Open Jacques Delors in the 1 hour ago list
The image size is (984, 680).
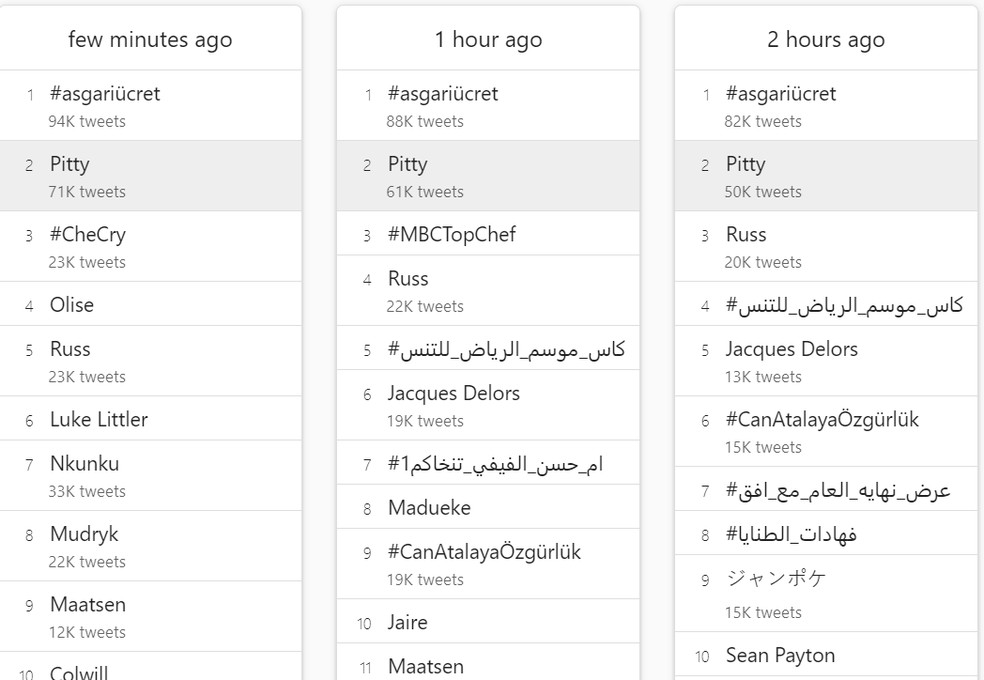click(454, 393)
